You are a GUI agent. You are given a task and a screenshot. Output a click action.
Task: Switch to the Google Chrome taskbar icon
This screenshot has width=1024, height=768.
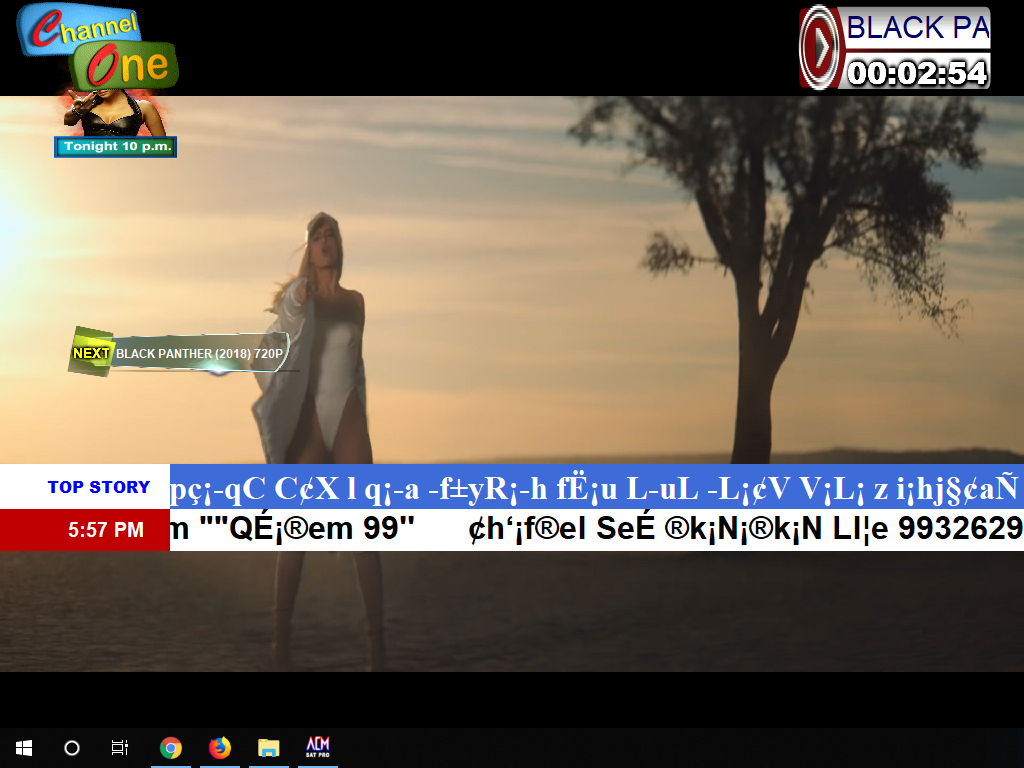[x=171, y=748]
